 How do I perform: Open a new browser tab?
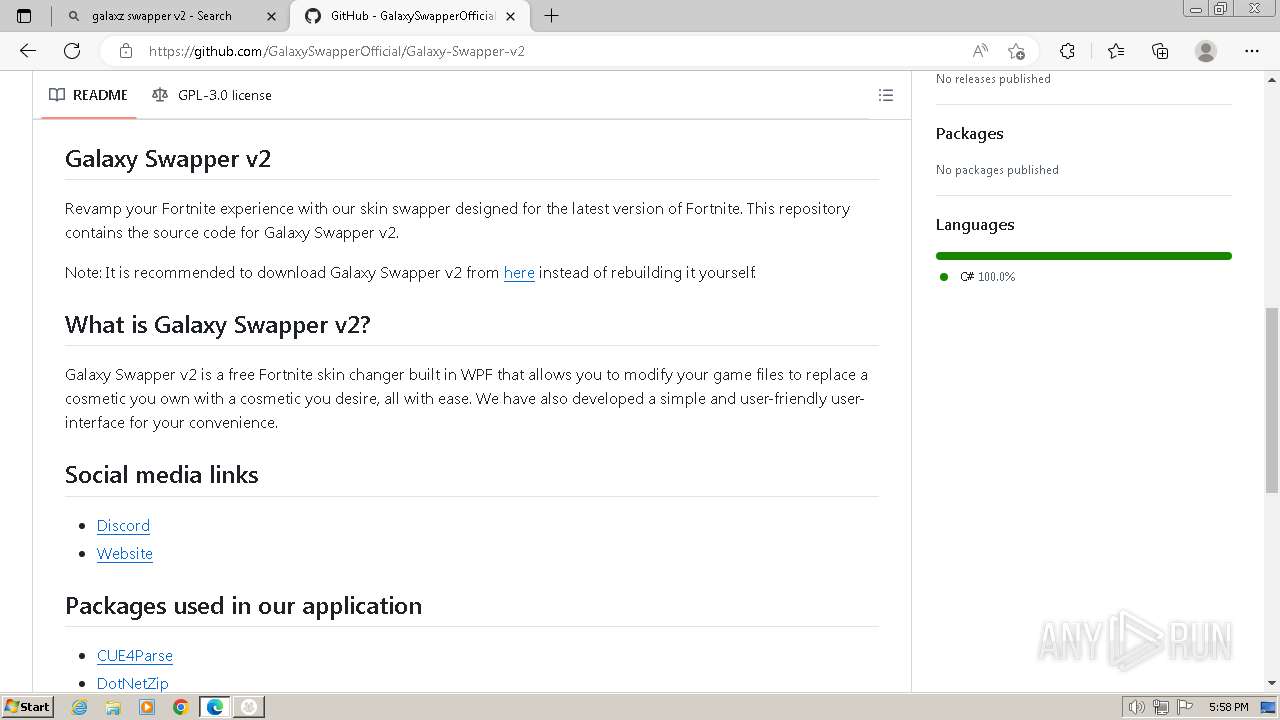click(x=551, y=16)
